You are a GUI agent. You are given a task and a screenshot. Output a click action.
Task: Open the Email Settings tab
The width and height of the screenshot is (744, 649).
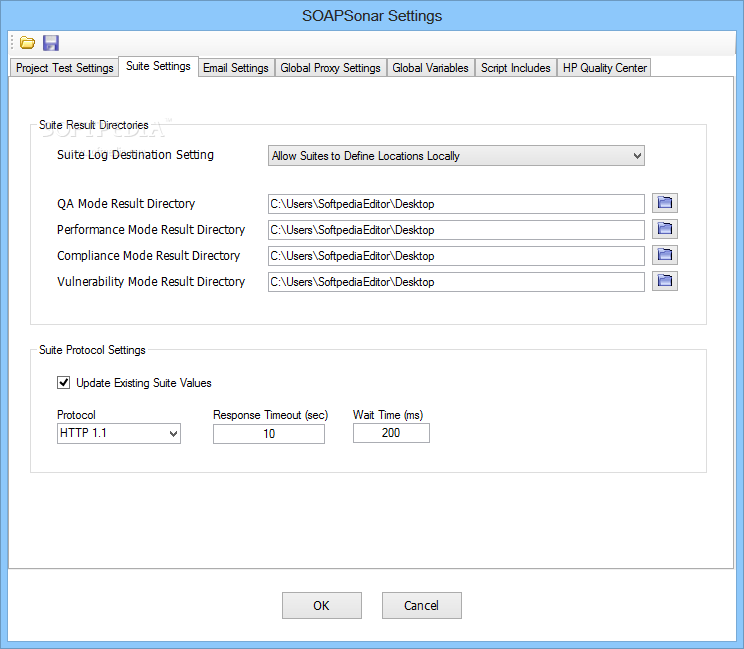point(236,68)
